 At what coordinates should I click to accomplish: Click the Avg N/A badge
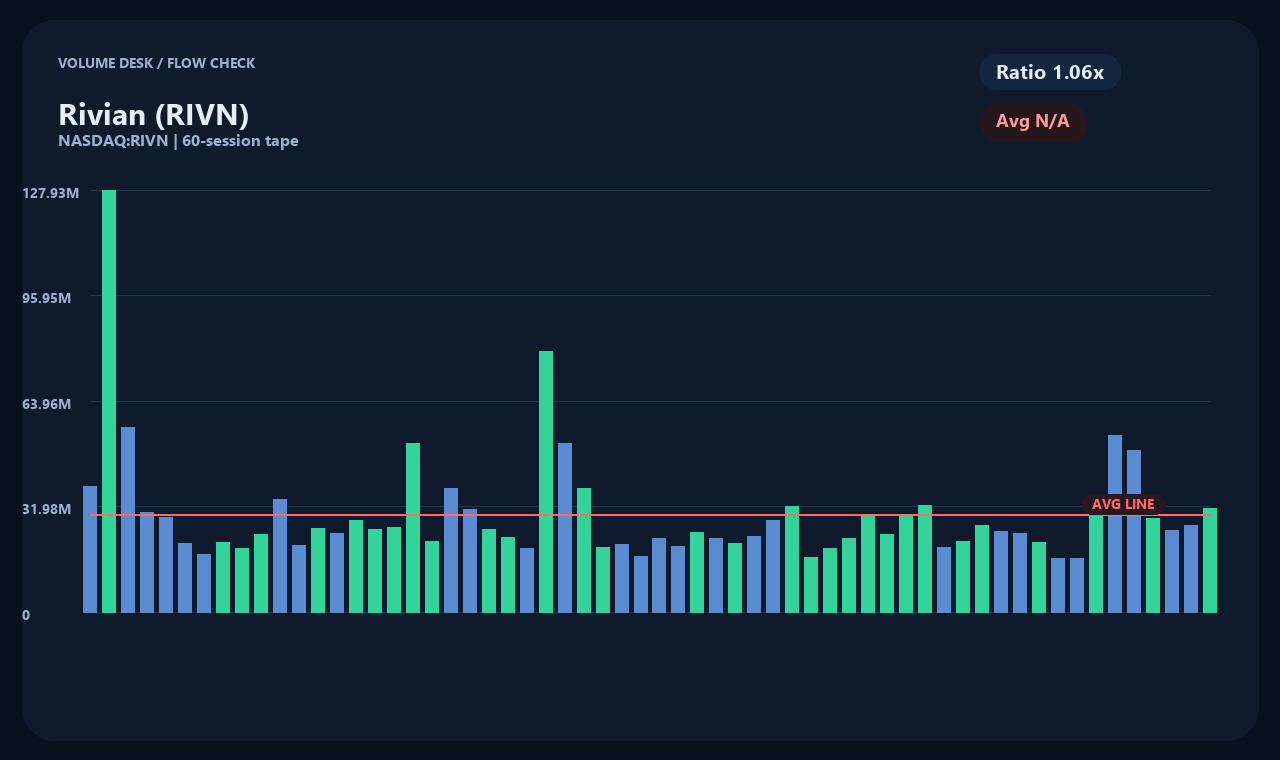1033,122
